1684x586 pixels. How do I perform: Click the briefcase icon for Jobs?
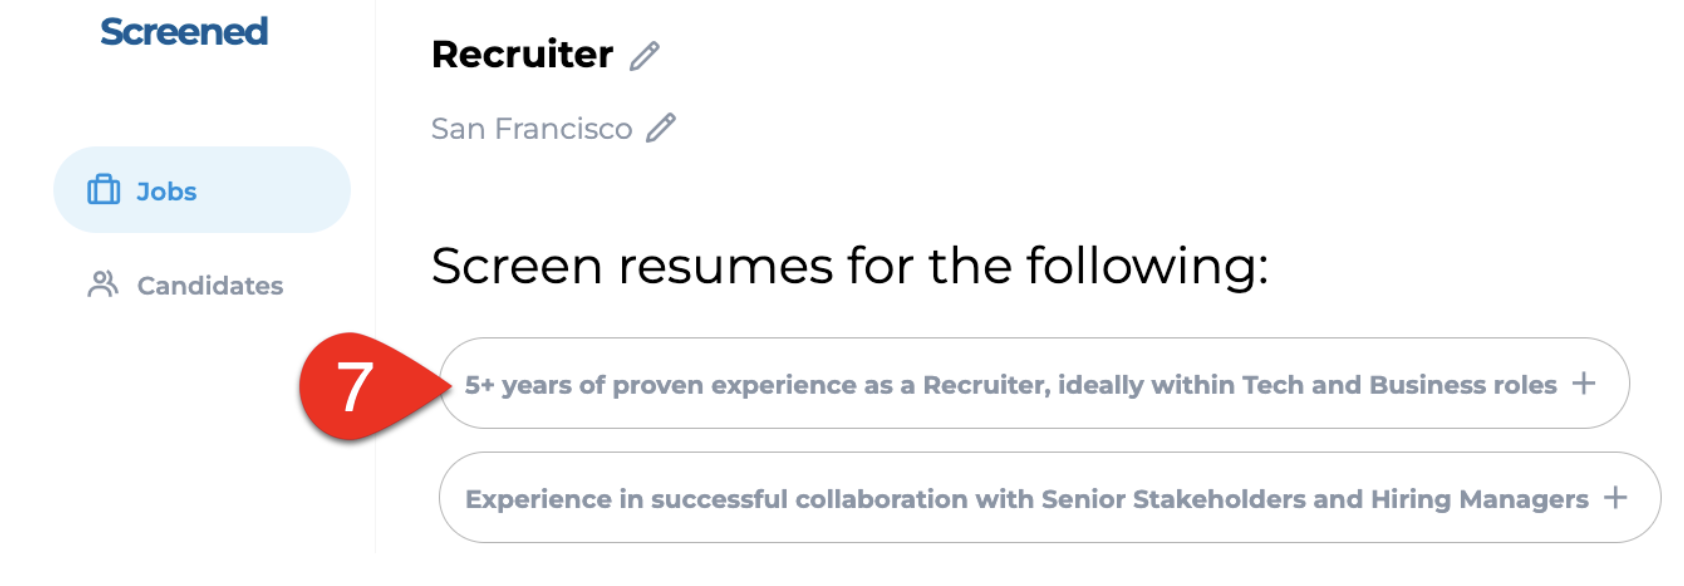coord(104,189)
